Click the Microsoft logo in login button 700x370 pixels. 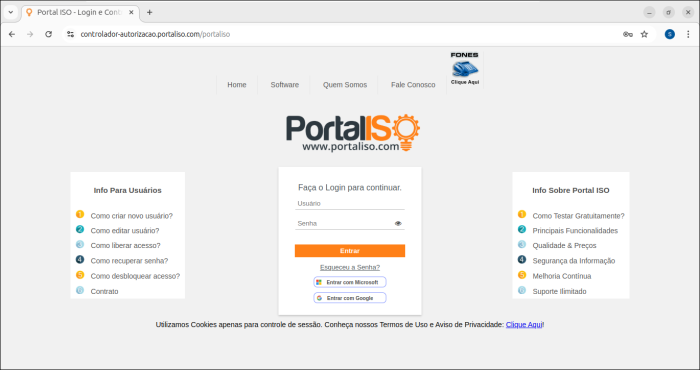[319, 283]
